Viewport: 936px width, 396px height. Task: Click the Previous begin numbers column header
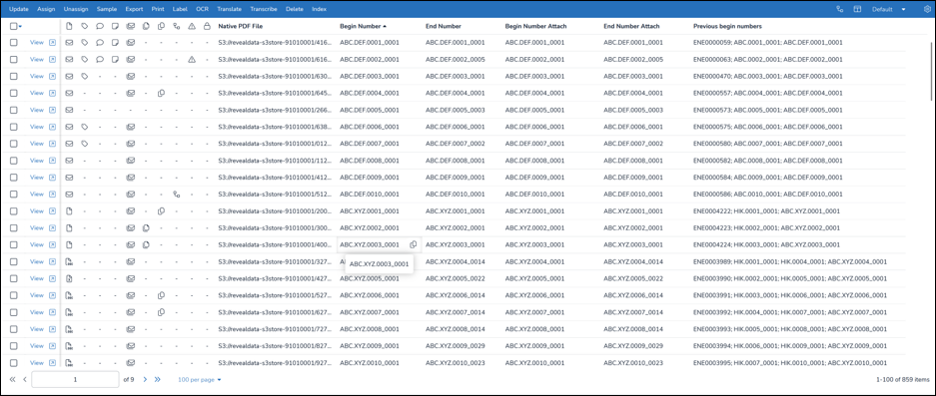point(727,26)
